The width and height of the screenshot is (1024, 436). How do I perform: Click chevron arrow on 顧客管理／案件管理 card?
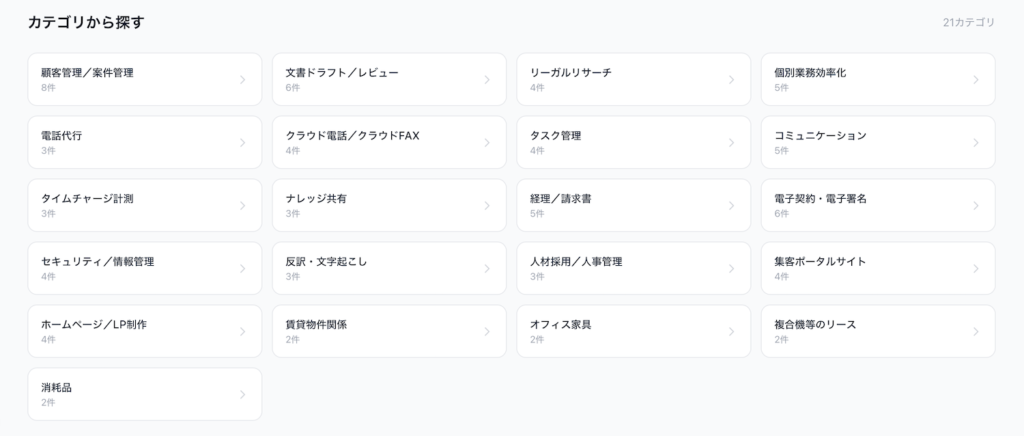tap(242, 80)
